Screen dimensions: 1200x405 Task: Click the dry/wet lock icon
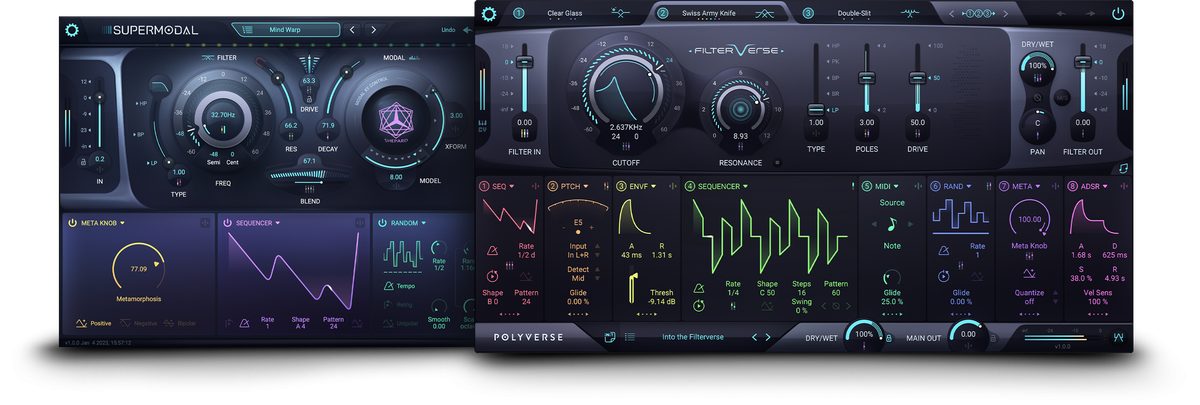click(x=888, y=337)
